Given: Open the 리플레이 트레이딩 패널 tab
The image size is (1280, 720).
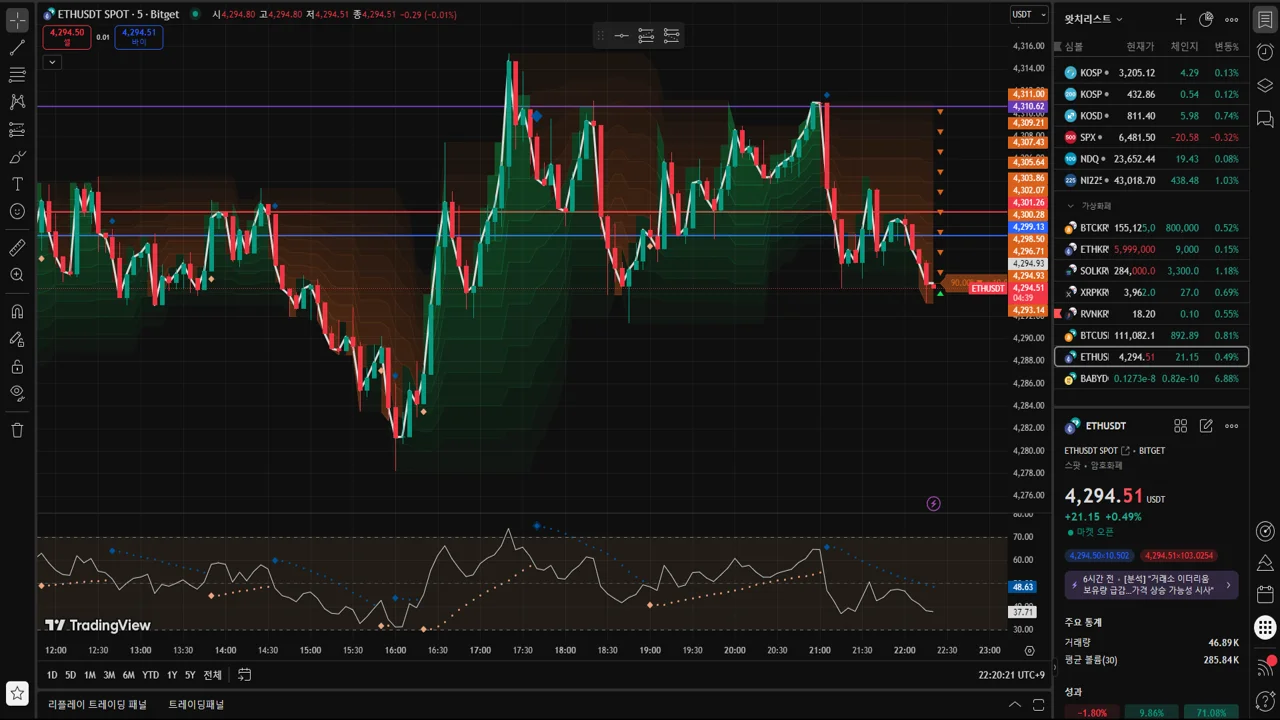Looking at the screenshot, I should pos(97,704).
